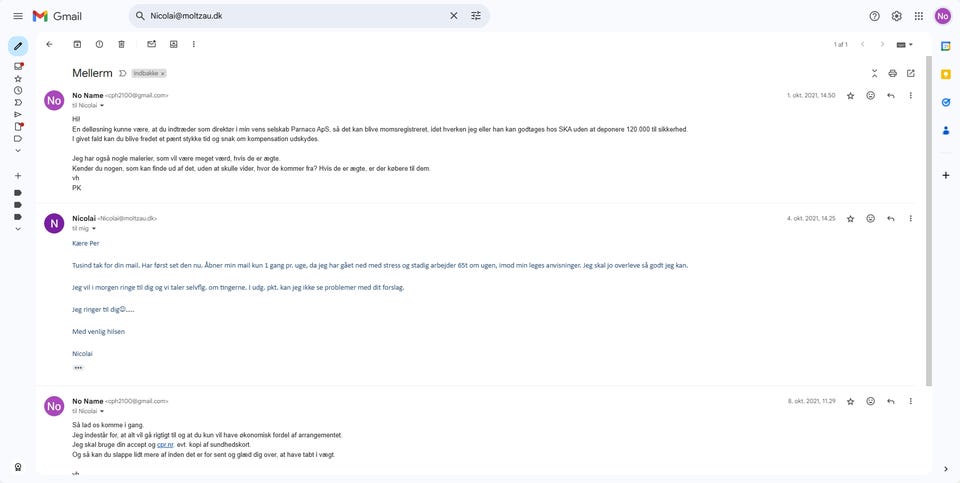The width and height of the screenshot is (960, 483).
Task: Click the conversation vertical scrollbar
Action: coord(929,220)
